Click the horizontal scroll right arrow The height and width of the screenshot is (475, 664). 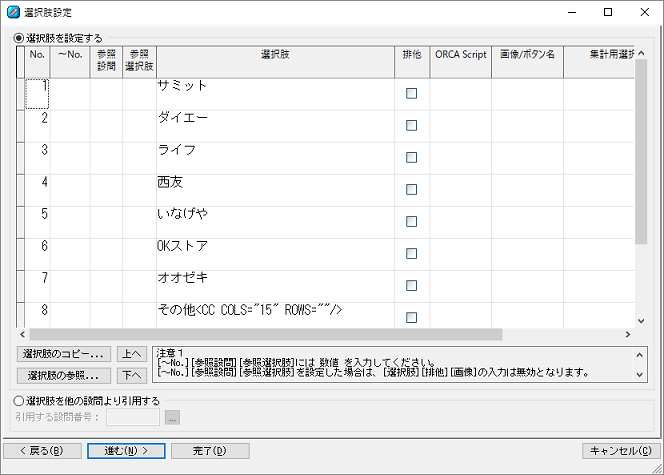point(628,334)
